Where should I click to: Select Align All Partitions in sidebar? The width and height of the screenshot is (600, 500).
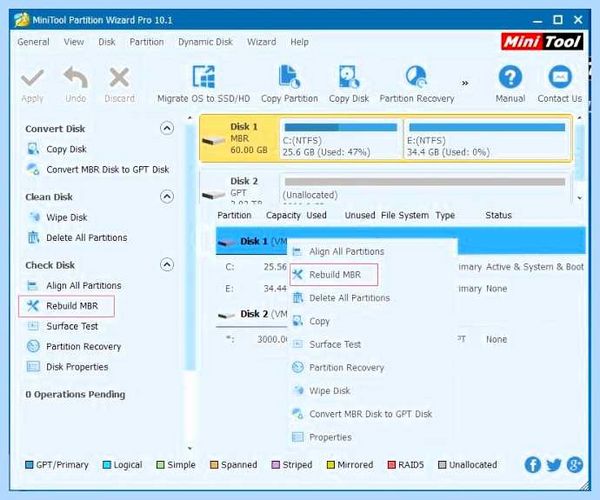[x=74, y=285]
